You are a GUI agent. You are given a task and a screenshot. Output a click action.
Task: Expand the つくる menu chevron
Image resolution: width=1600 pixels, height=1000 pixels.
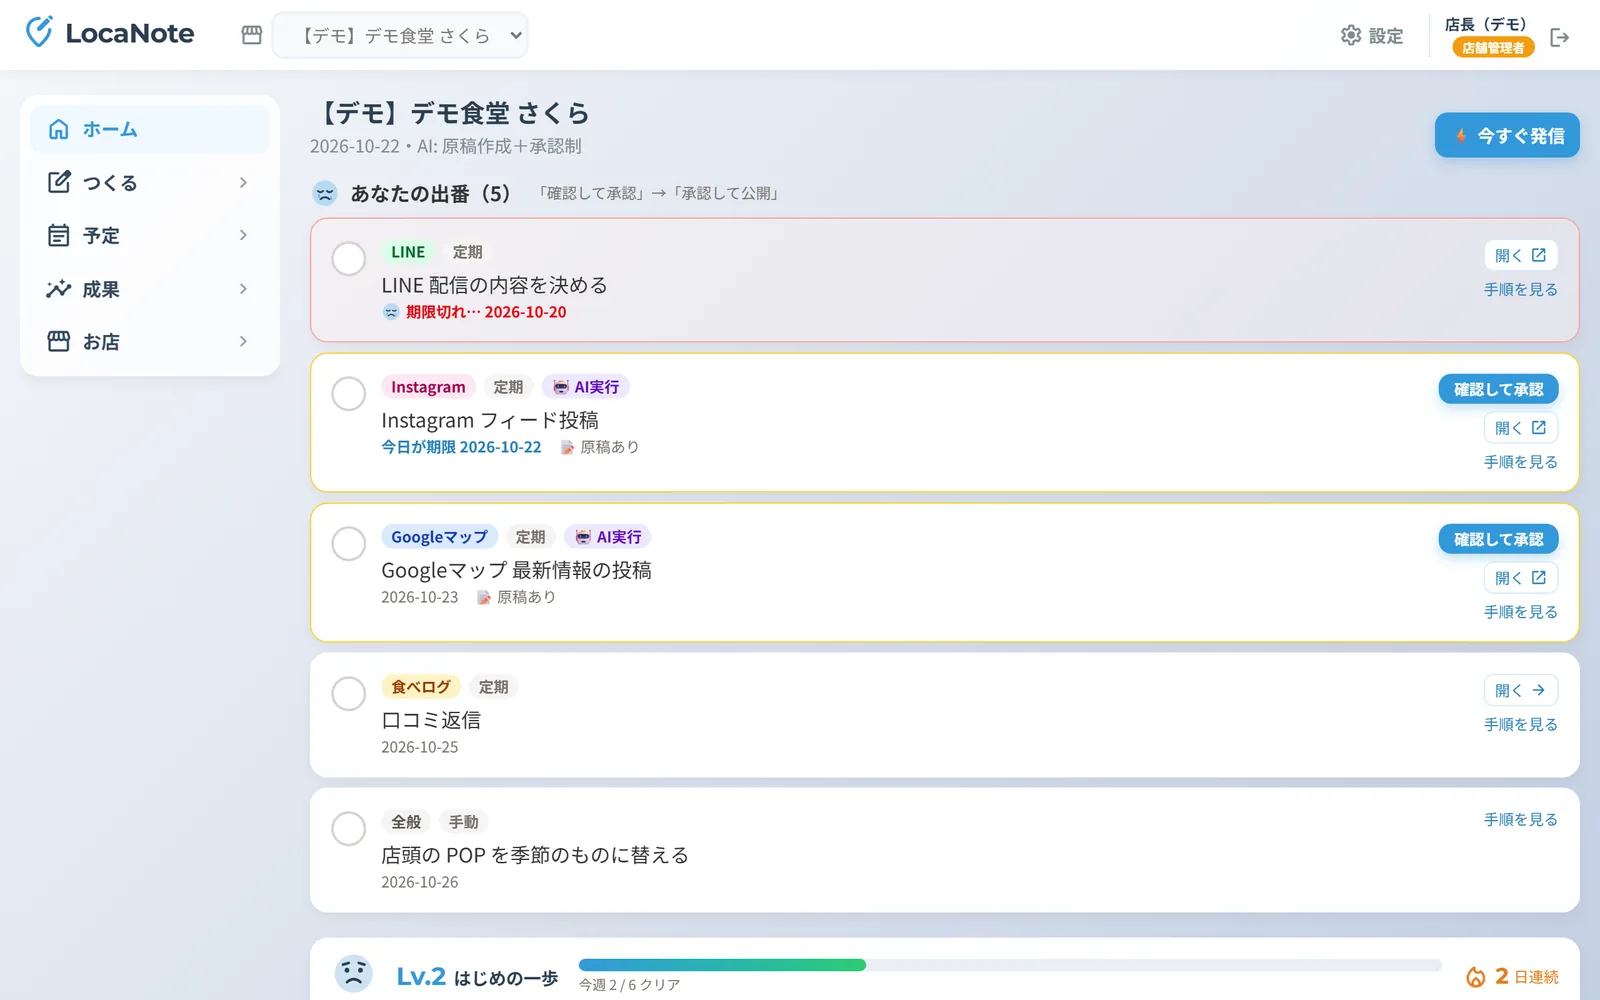tap(243, 182)
